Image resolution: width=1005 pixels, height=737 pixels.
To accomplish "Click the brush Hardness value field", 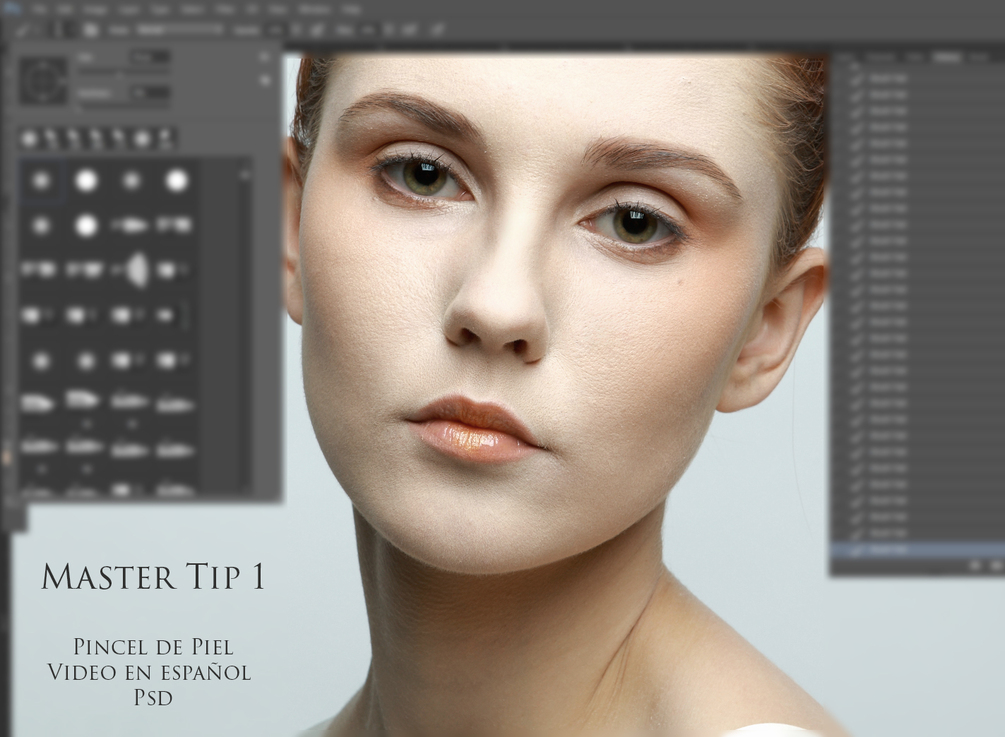I will [x=149, y=93].
